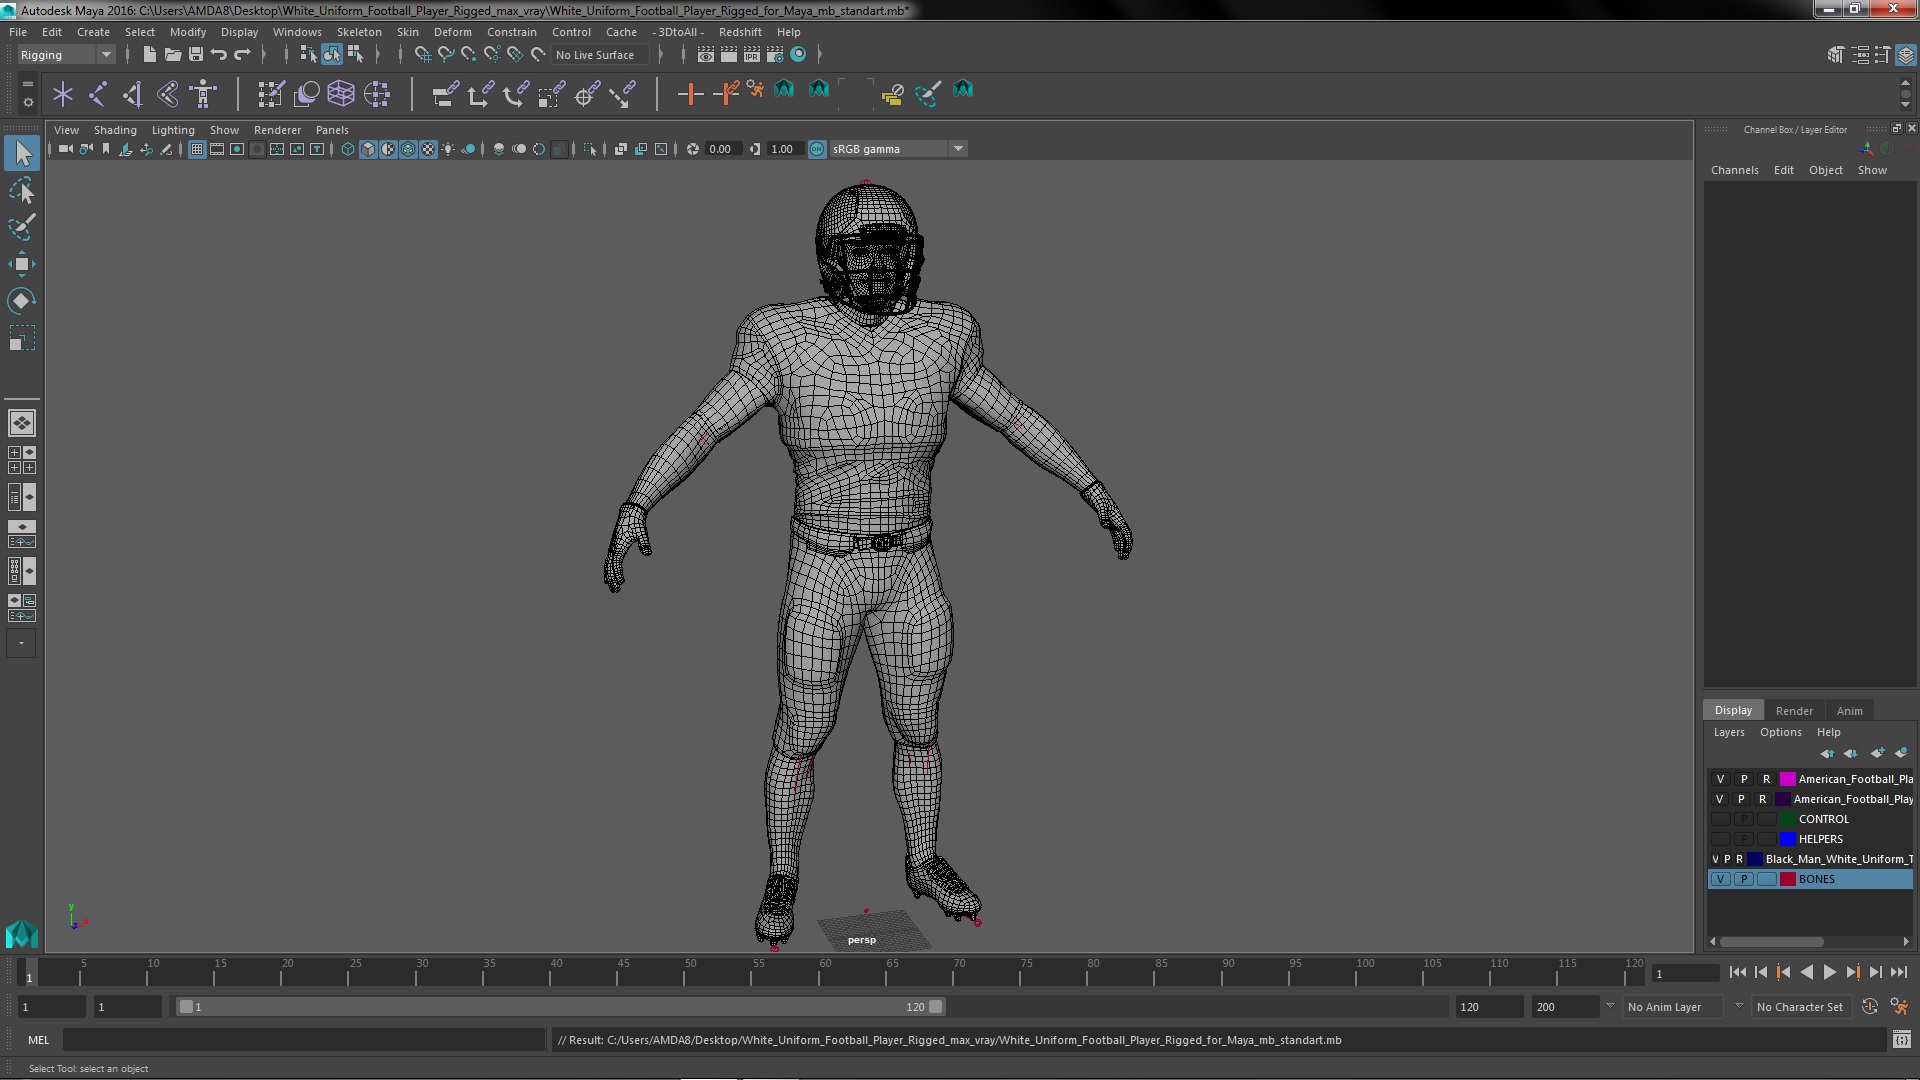Click the IPR render icon

(752, 55)
